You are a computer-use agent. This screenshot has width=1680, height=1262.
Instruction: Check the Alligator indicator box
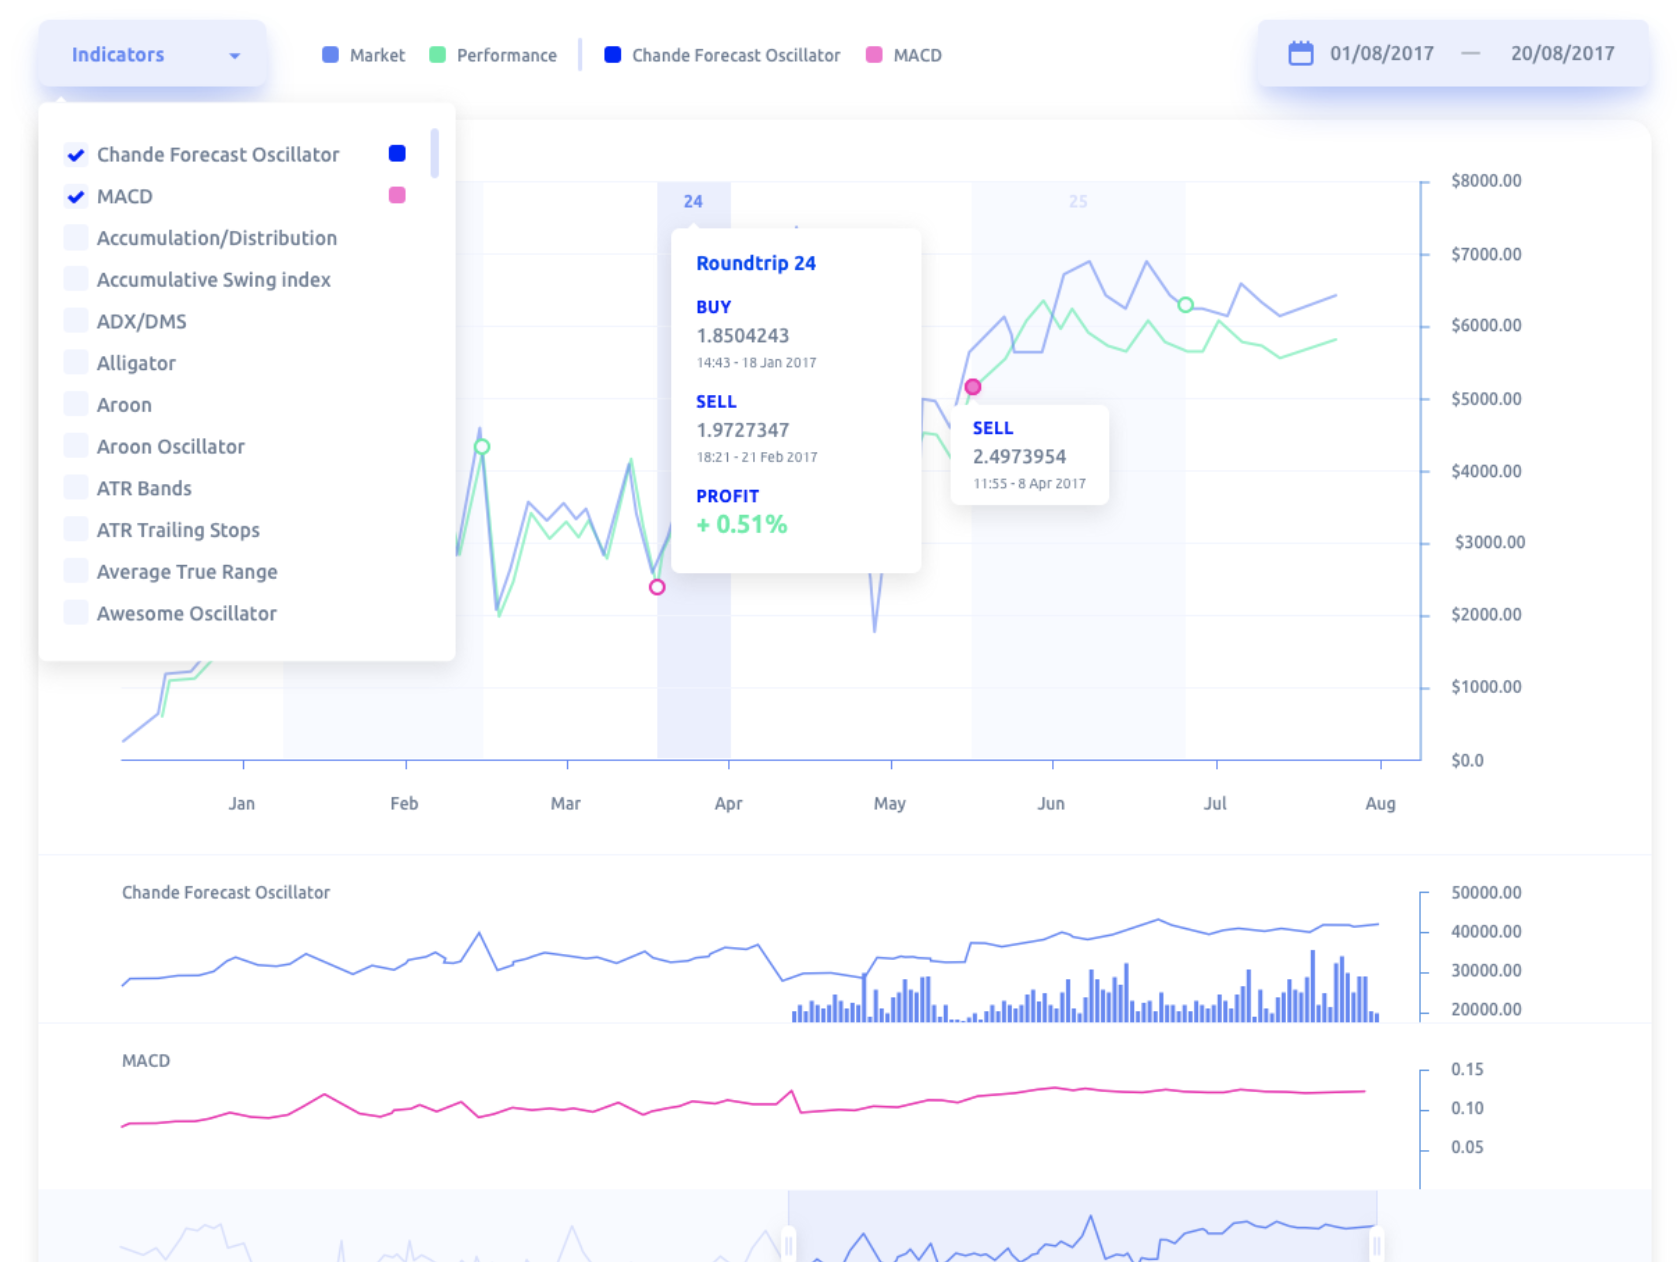click(x=75, y=363)
